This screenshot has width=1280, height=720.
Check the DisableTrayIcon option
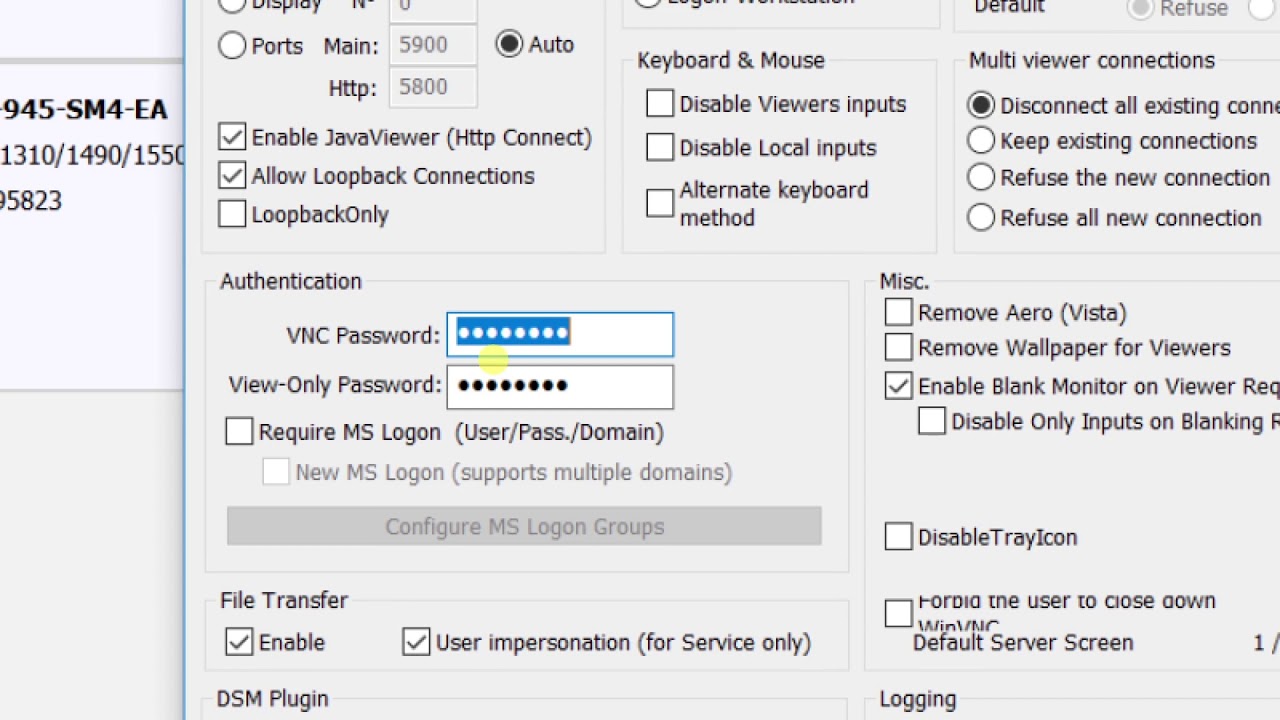[899, 537]
